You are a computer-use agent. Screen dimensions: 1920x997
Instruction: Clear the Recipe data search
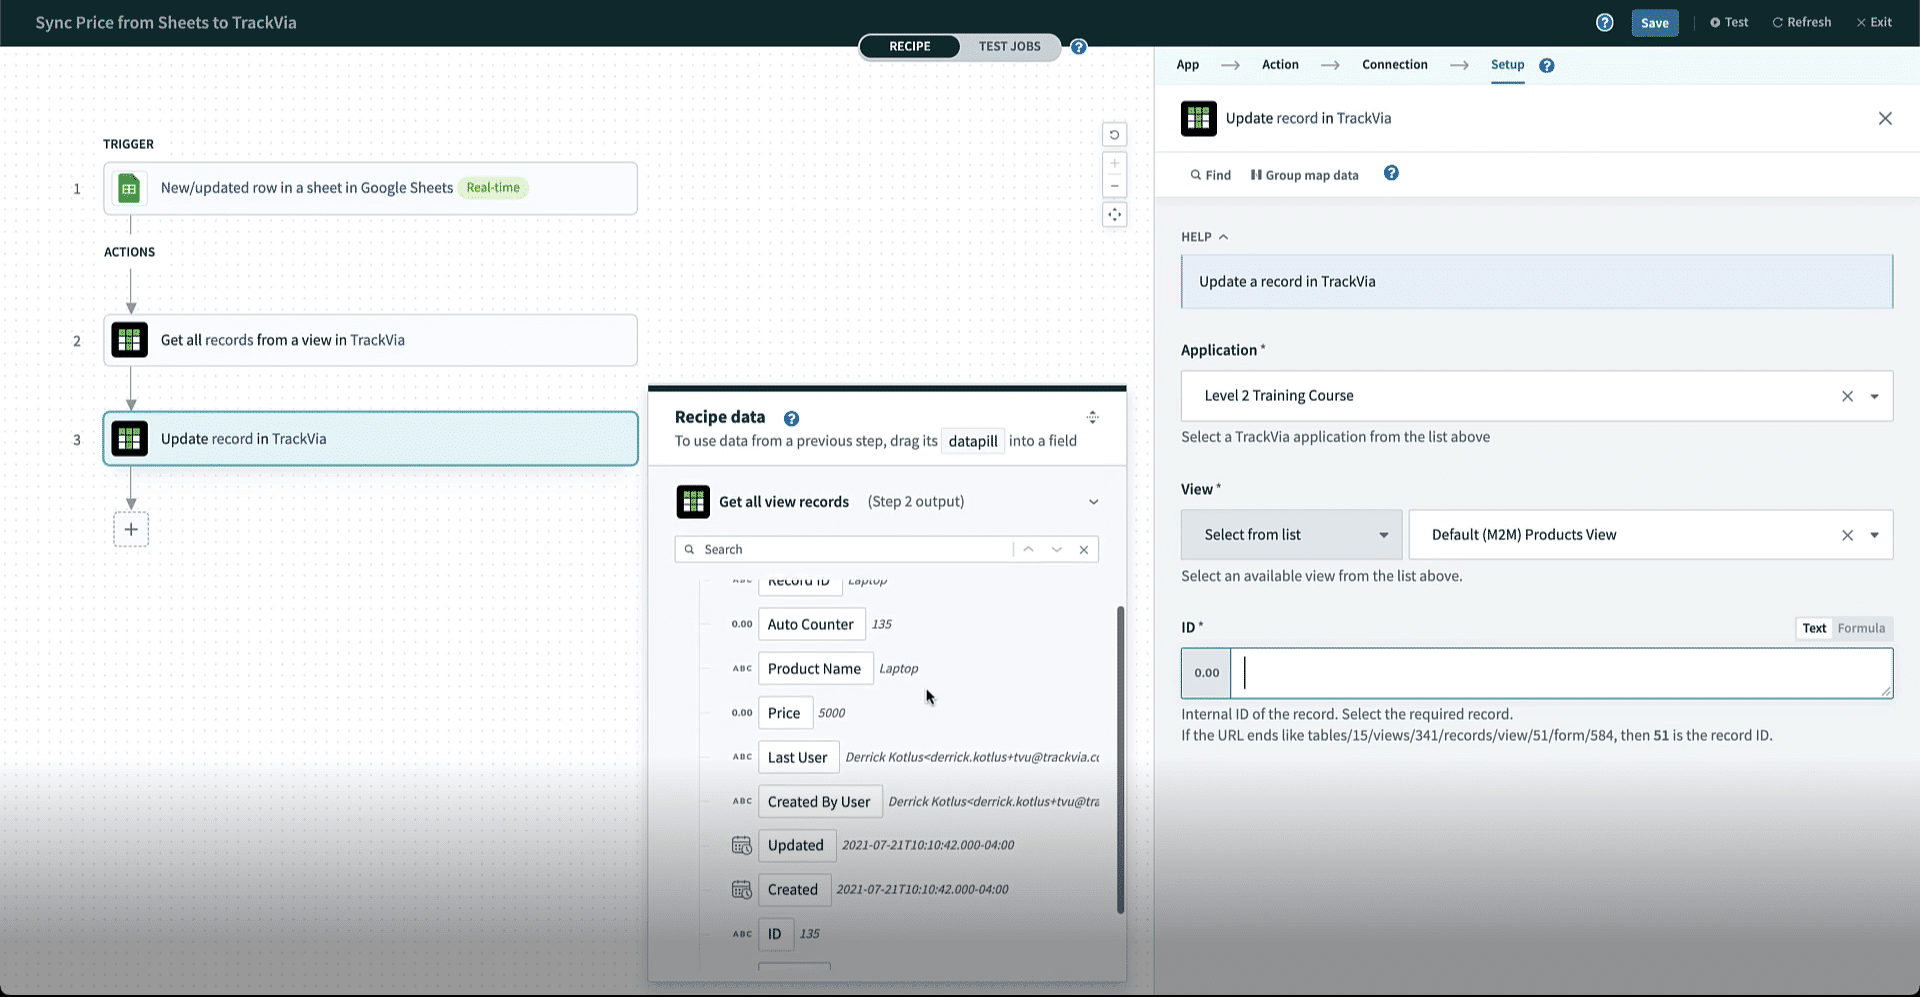1084,549
